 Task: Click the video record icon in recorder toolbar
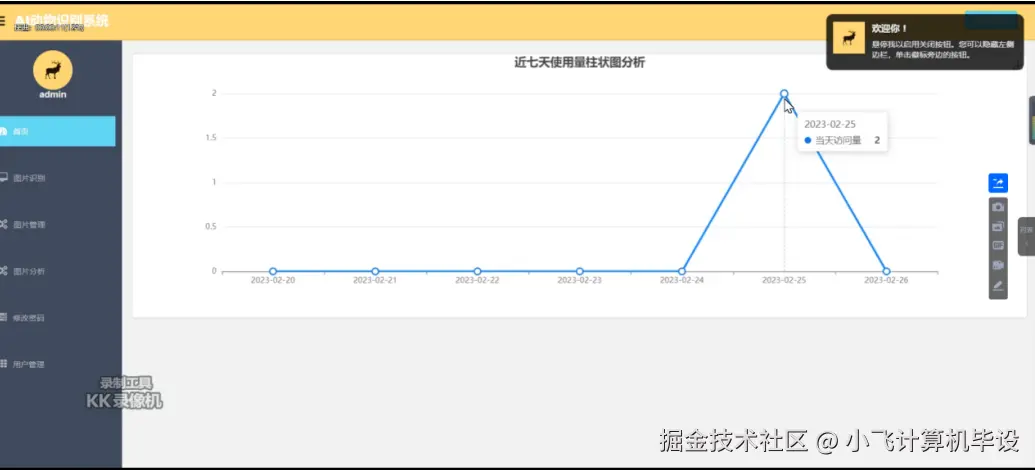coord(998,265)
